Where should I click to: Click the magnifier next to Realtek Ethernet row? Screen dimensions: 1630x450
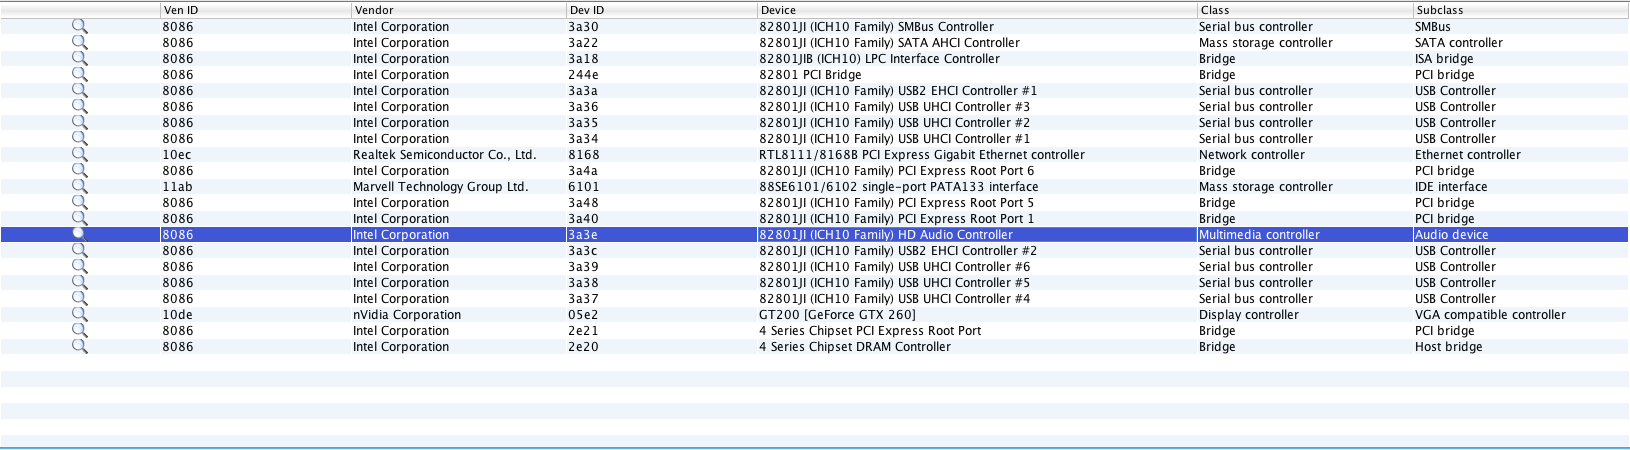point(79,155)
